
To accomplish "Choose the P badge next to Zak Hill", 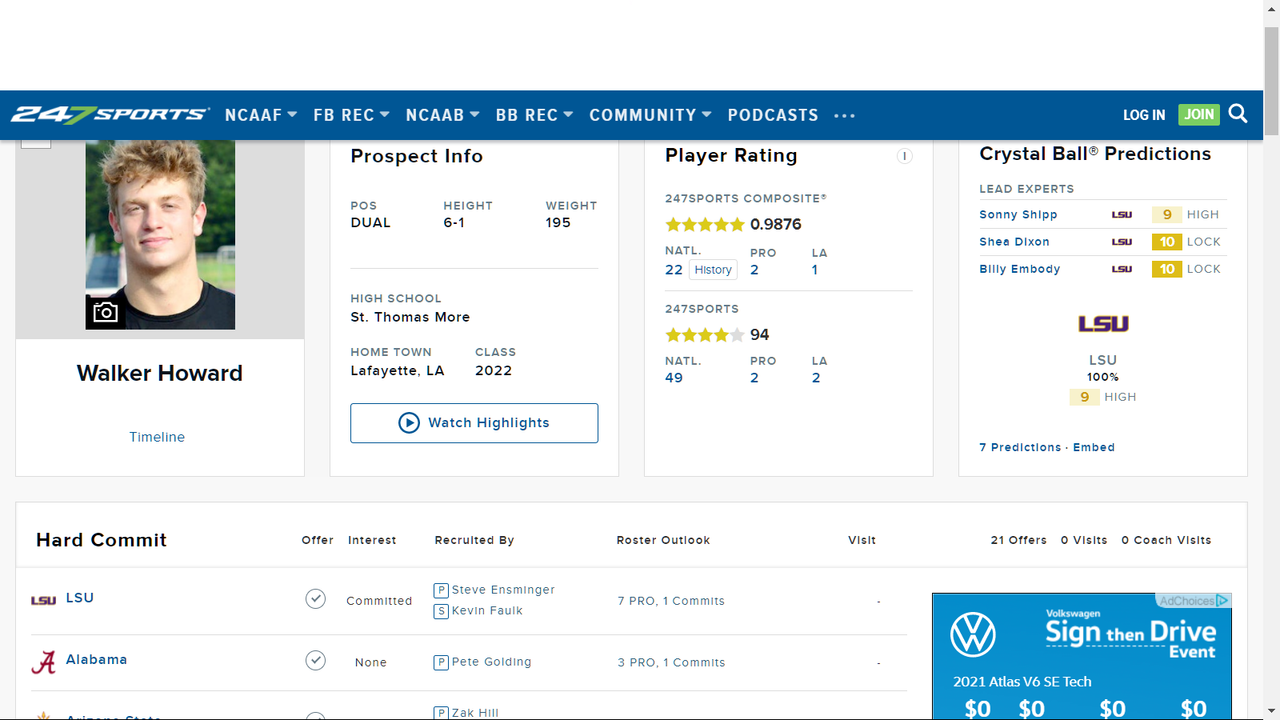I will click(x=441, y=713).
